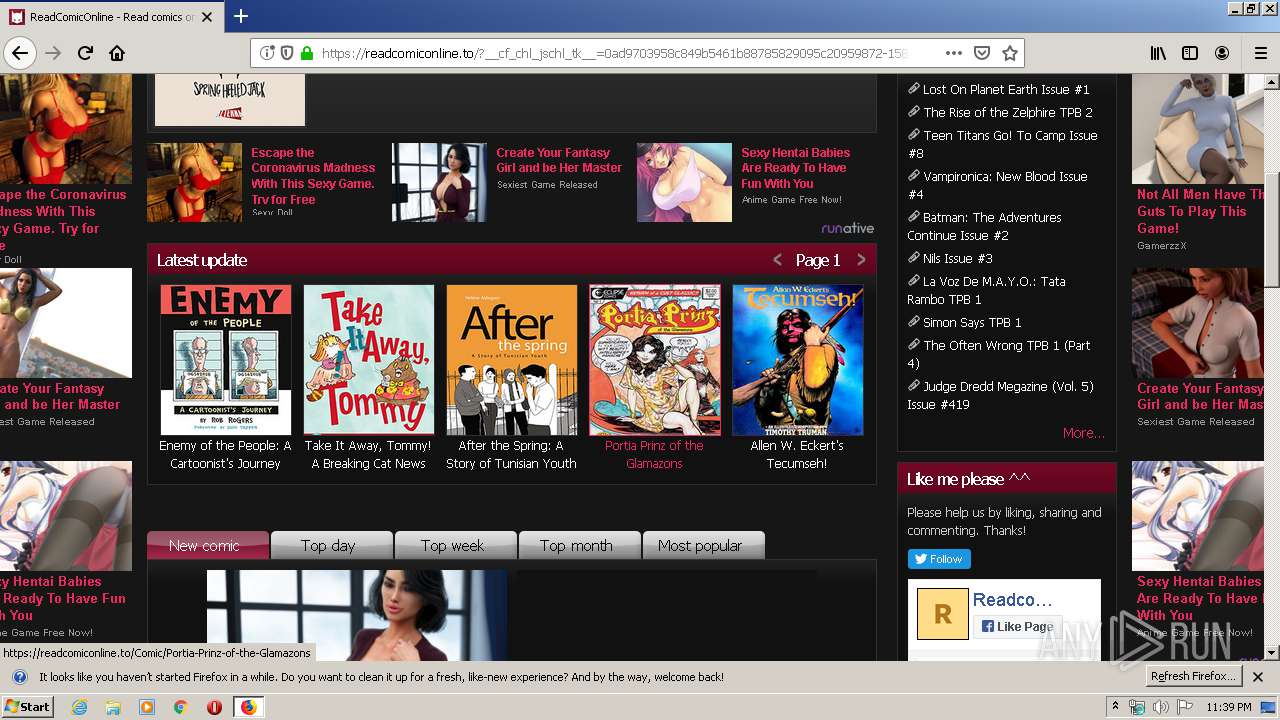Click Refresh Firefox button
Viewport: 1280px width, 720px height.
1193,676
